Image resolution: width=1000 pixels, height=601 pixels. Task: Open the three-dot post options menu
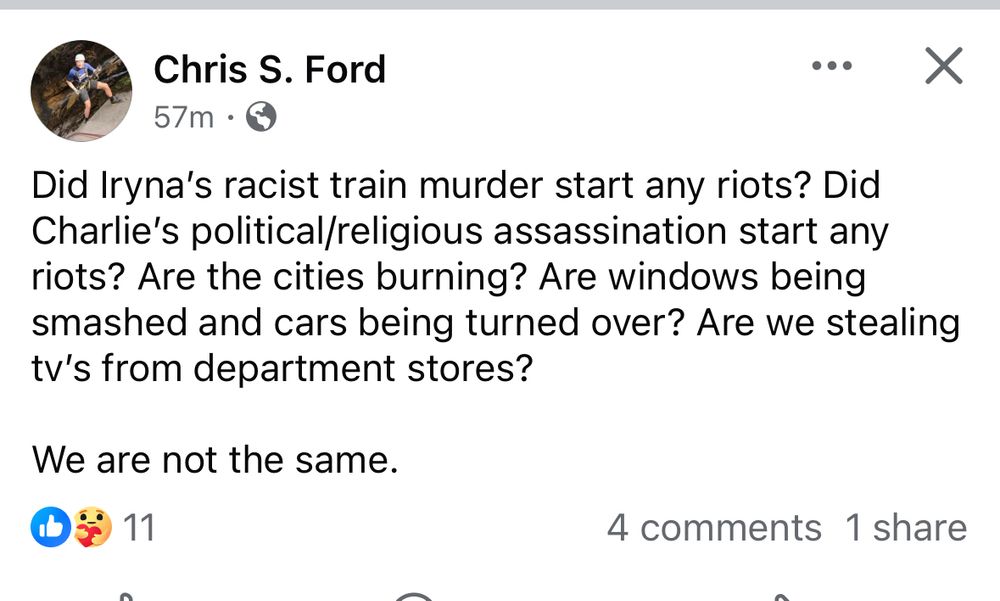(831, 67)
